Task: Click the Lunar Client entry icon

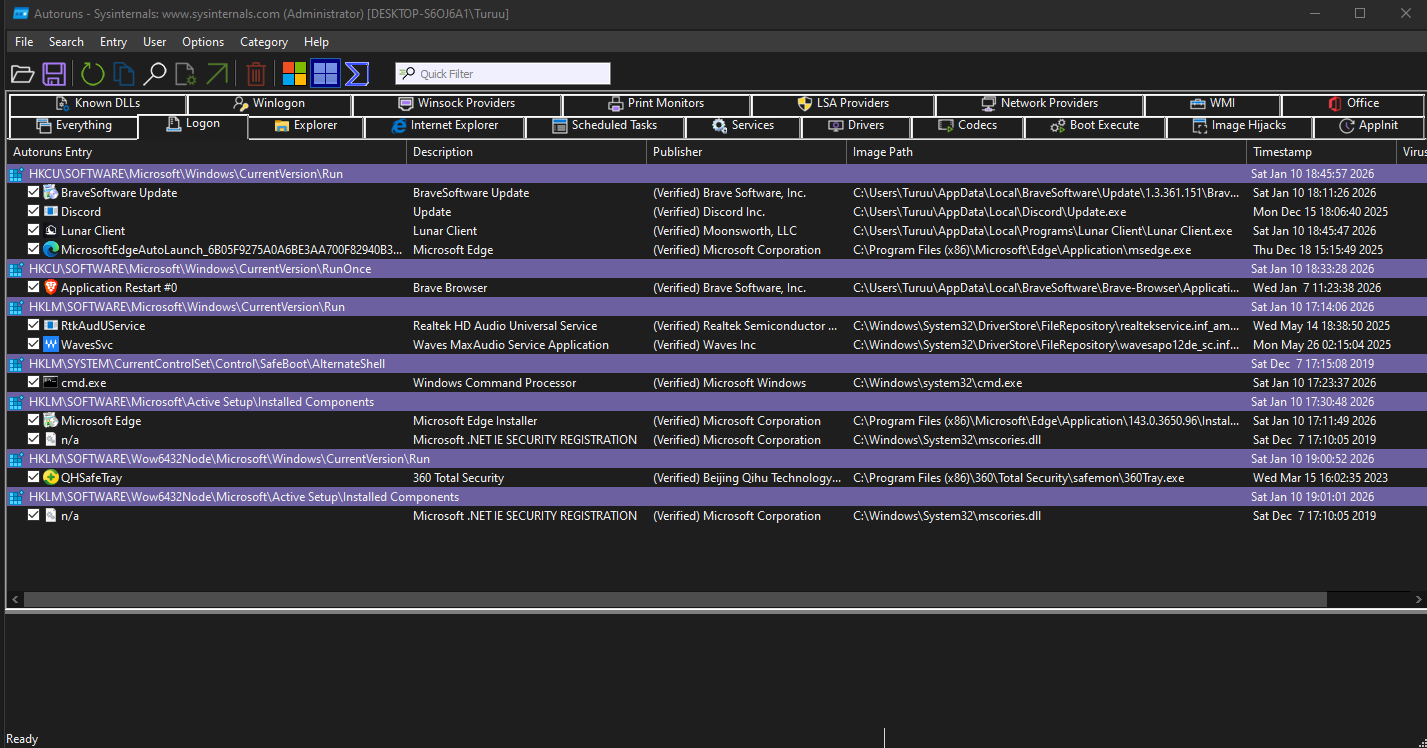Action: pos(51,231)
